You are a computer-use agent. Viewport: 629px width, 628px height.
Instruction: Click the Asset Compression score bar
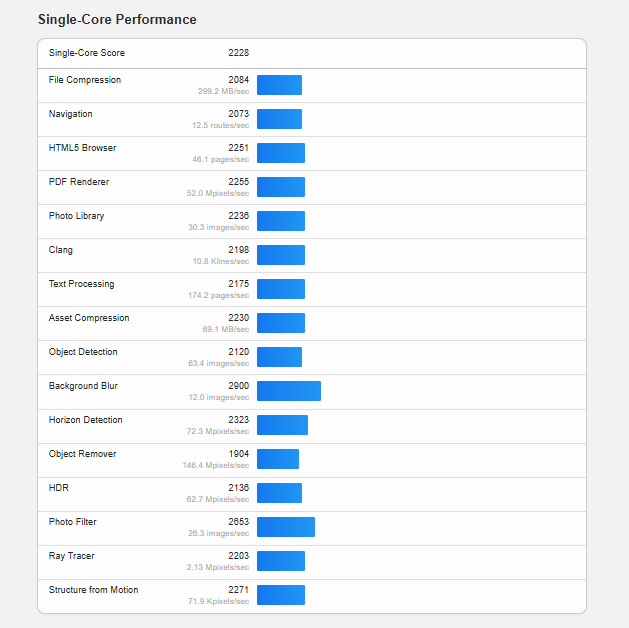281,323
